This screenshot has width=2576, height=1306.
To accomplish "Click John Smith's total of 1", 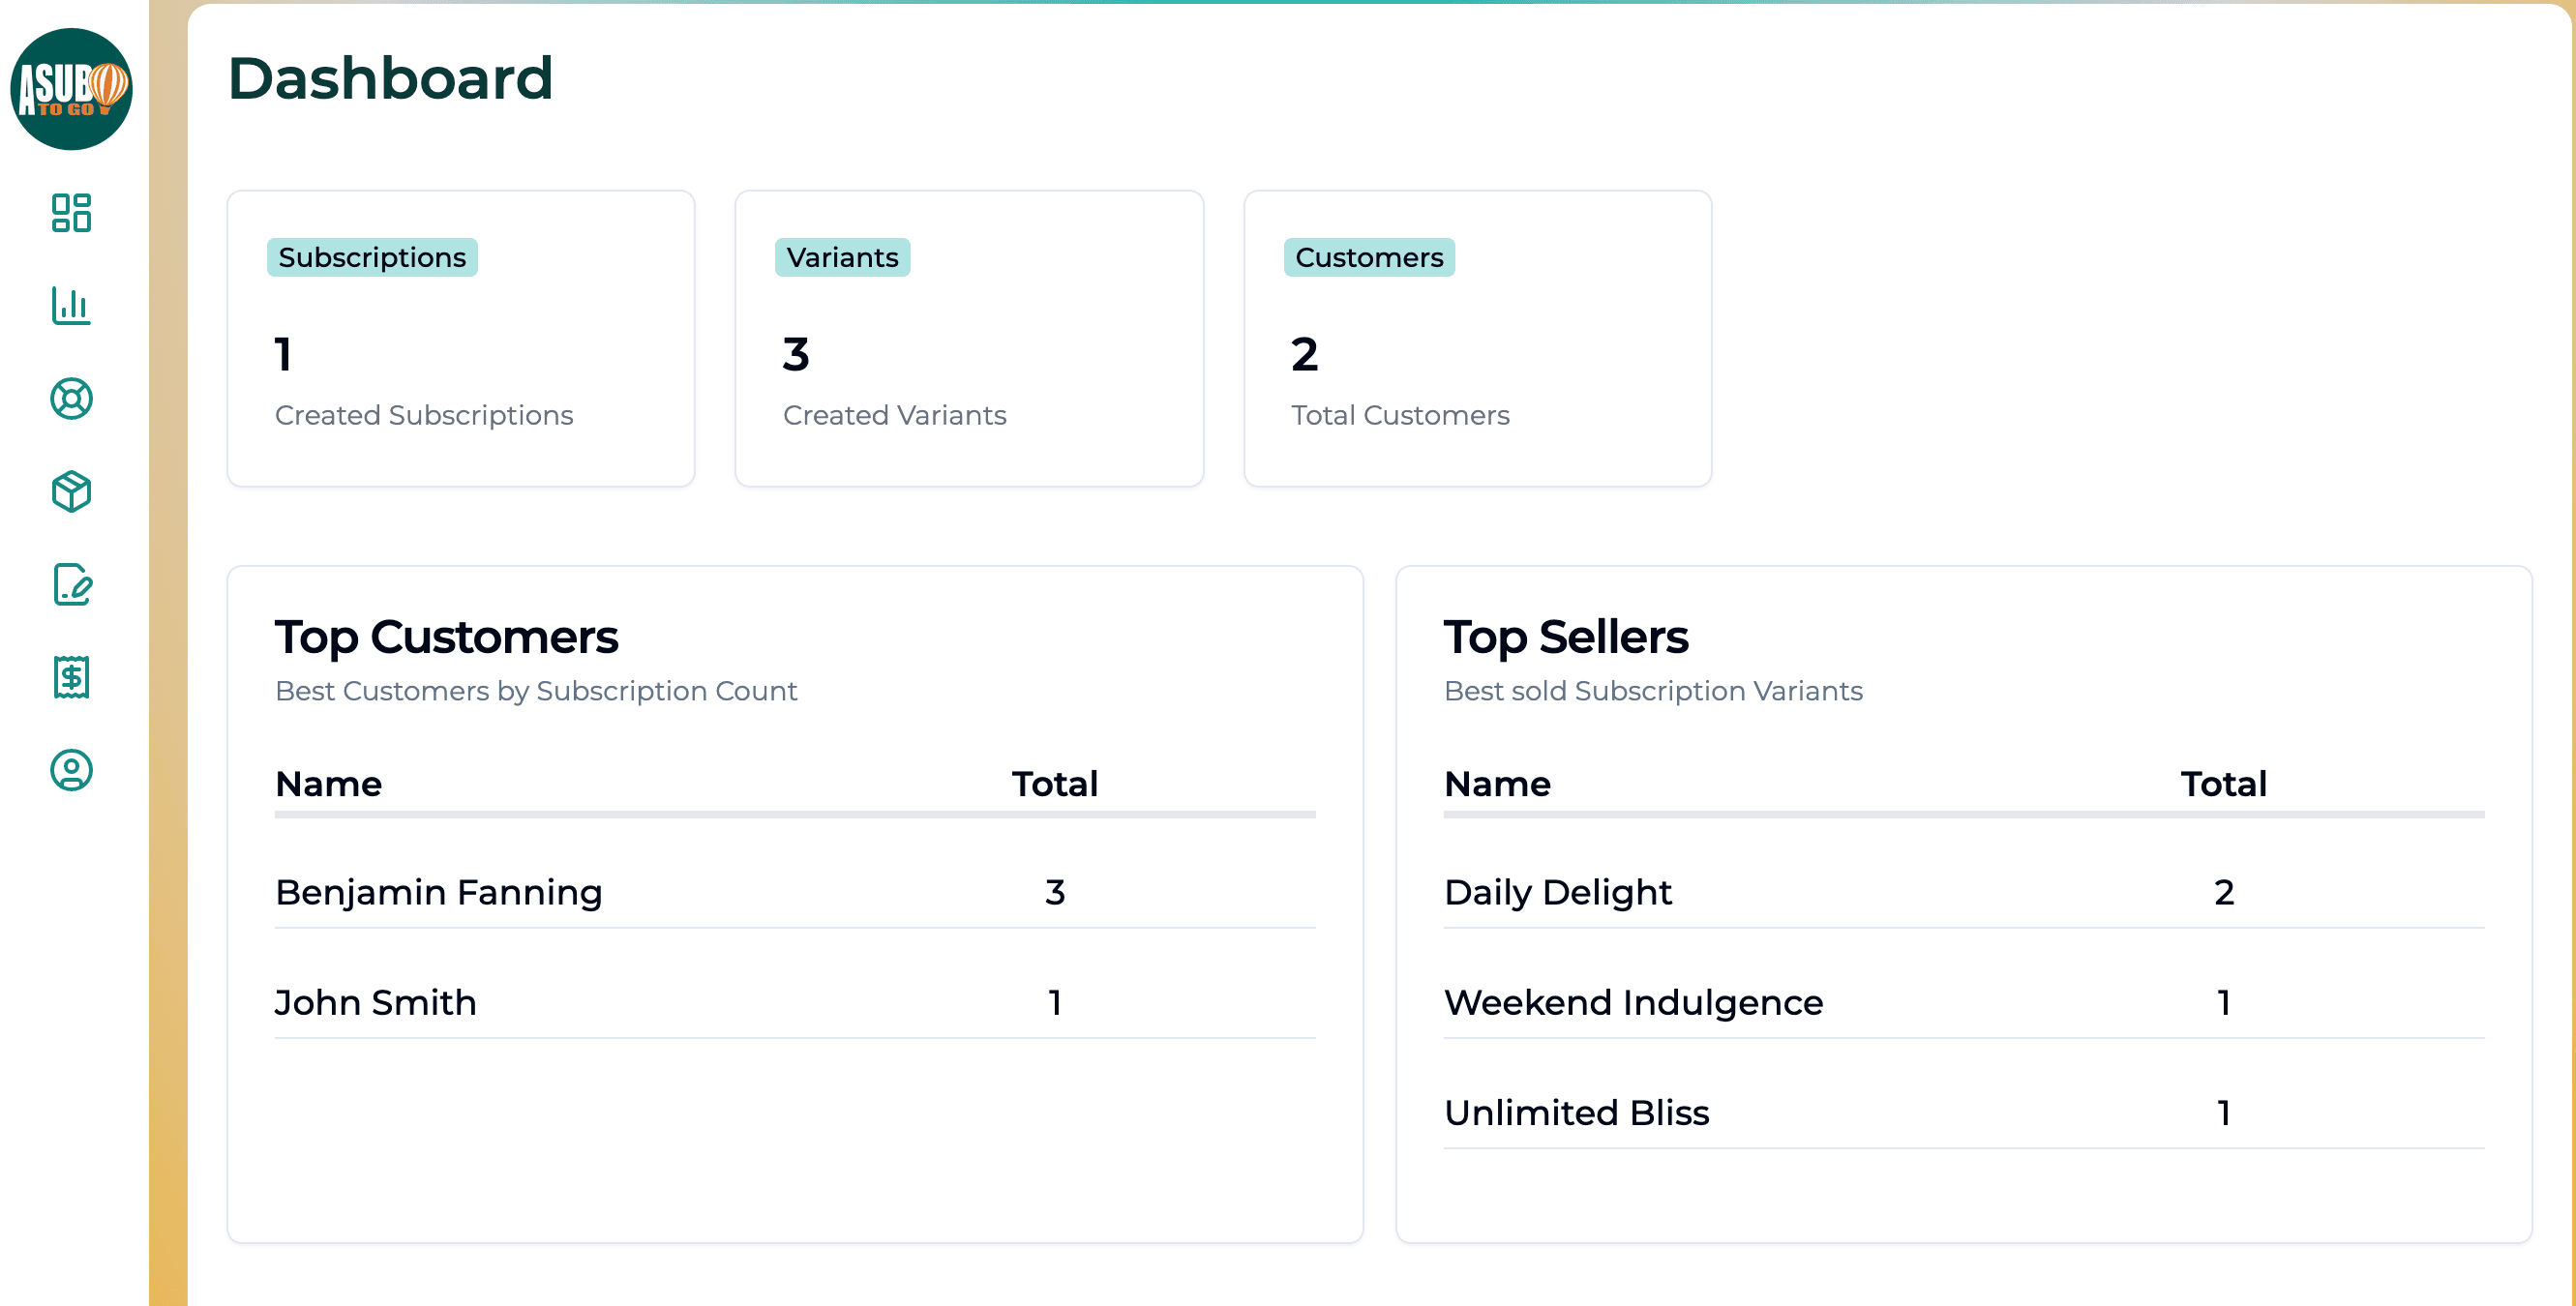I will point(1055,1002).
